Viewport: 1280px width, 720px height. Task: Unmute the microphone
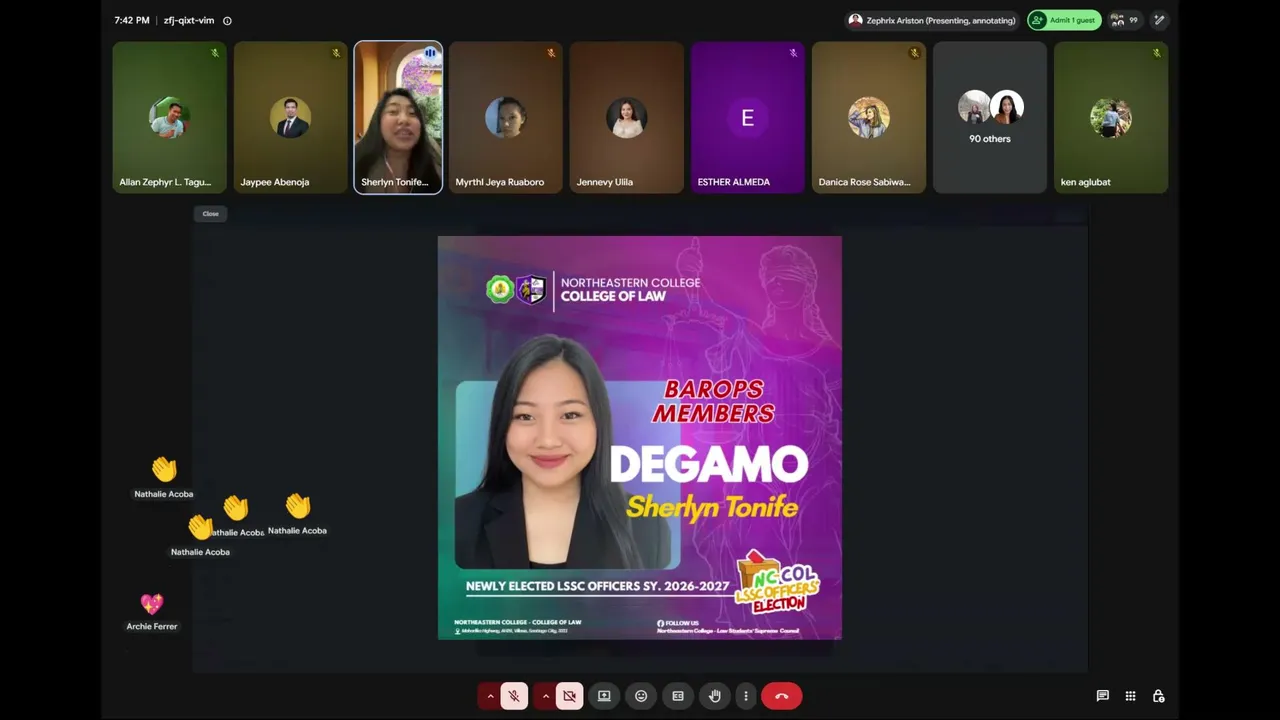coord(514,696)
